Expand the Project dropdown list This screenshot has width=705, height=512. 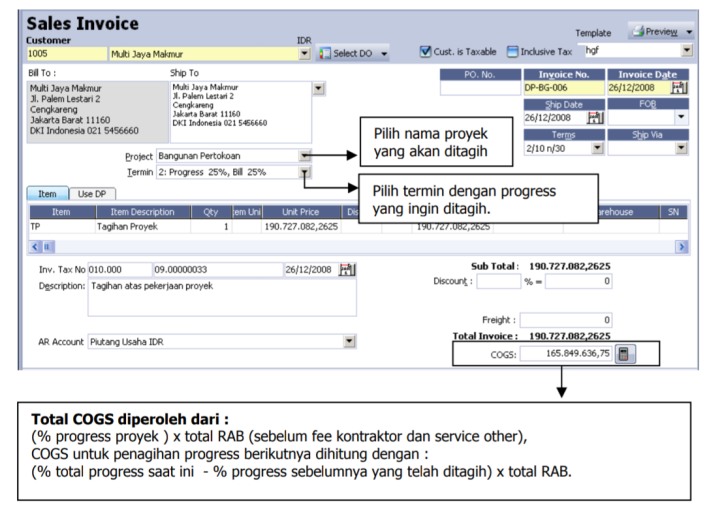[305, 156]
